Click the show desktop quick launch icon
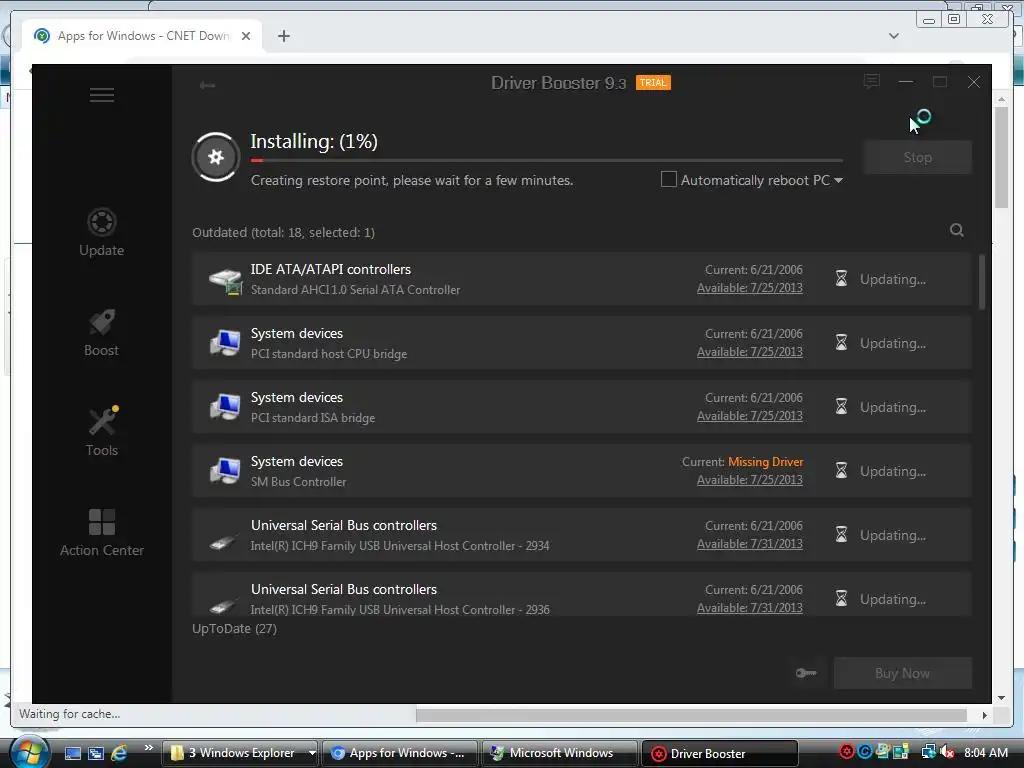This screenshot has width=1024, height=768. pyautogui.click(x=72, y=754)
